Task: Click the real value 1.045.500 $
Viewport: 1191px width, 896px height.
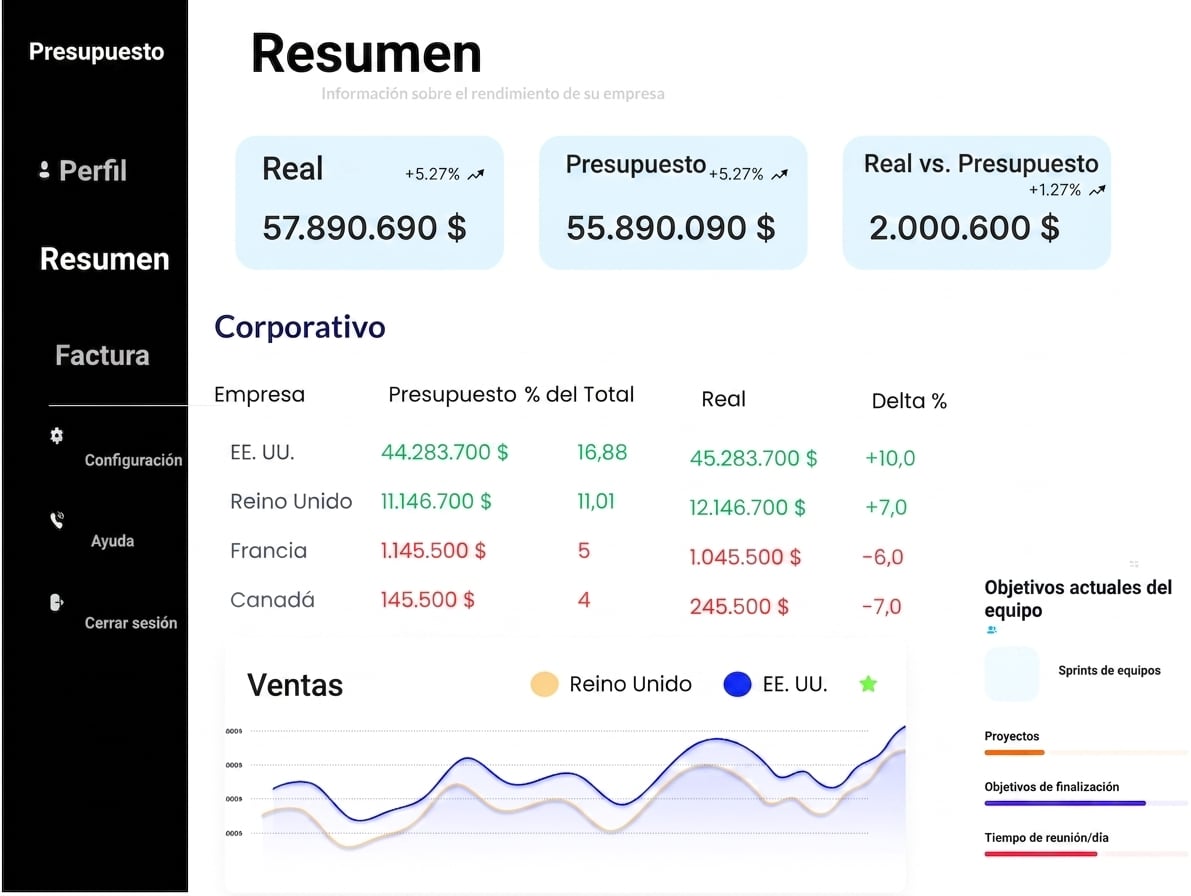Action: (745, 557)
